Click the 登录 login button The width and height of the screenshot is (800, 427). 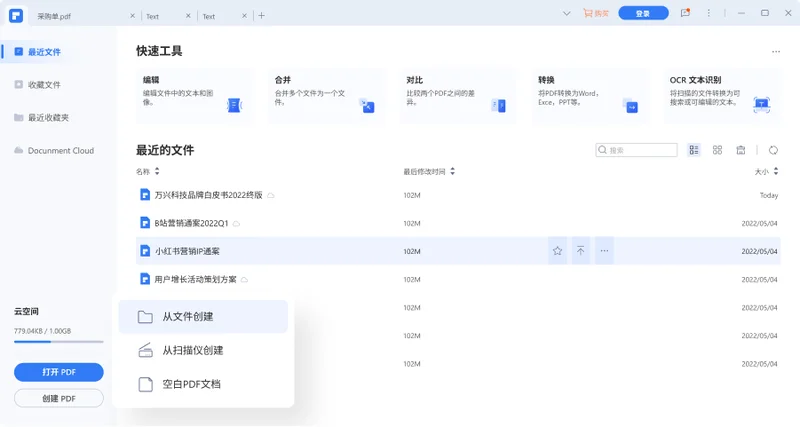(x=643, y=13)
